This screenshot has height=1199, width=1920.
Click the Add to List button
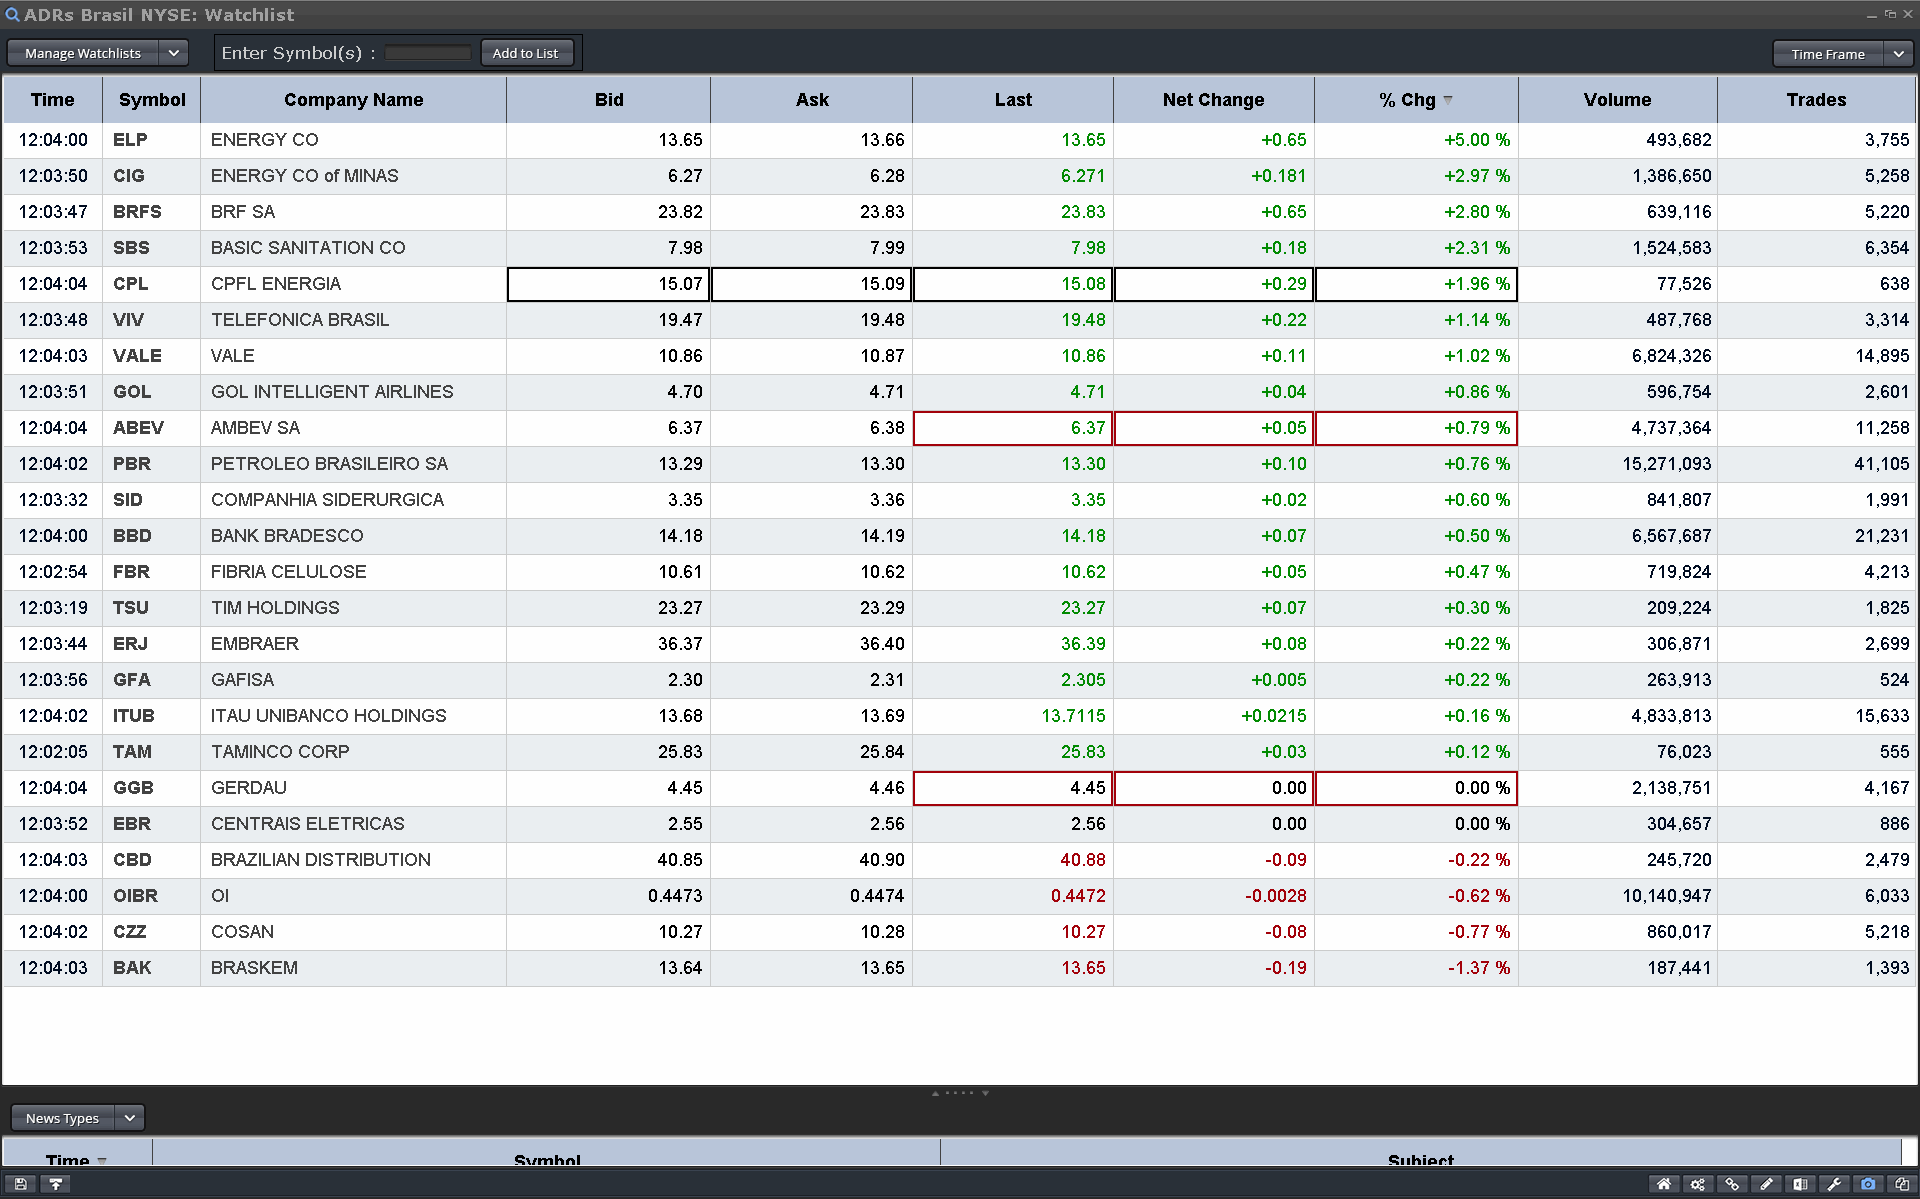coord(525,53)
